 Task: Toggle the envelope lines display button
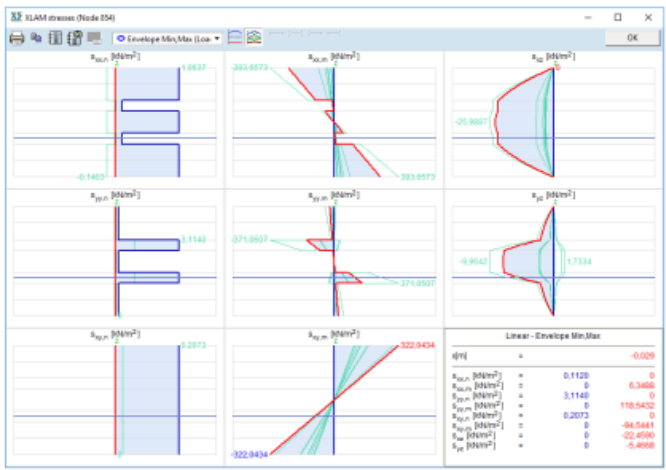[x=235, y=38]
